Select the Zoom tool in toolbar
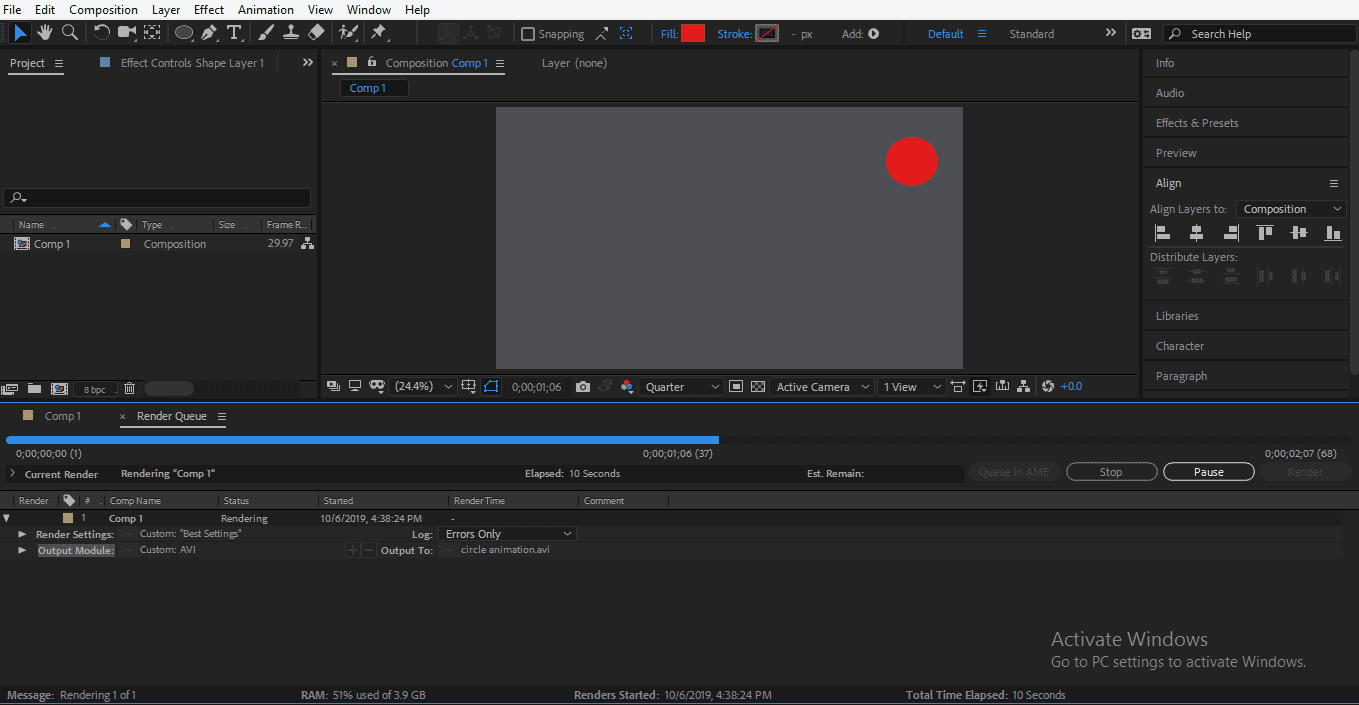 tap(70, 33)
